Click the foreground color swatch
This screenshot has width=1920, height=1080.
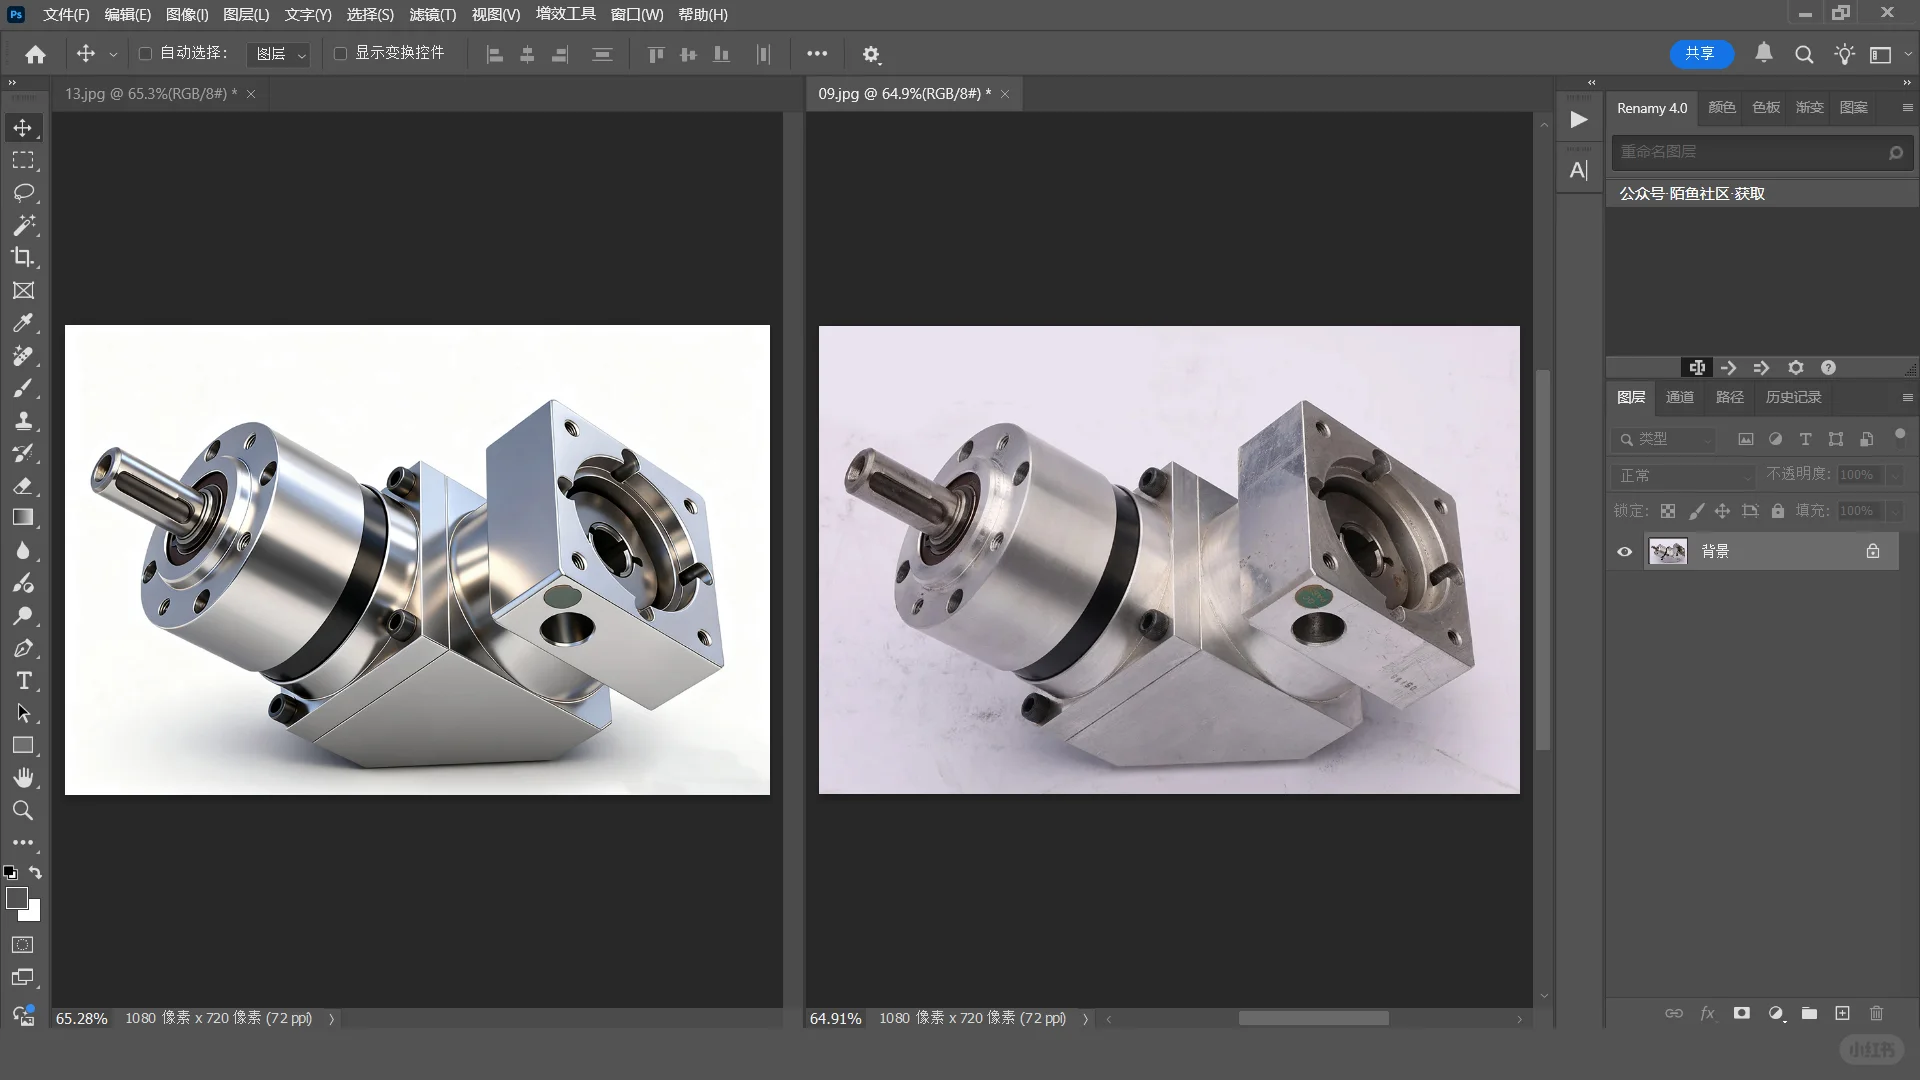[x=17, y=898]
